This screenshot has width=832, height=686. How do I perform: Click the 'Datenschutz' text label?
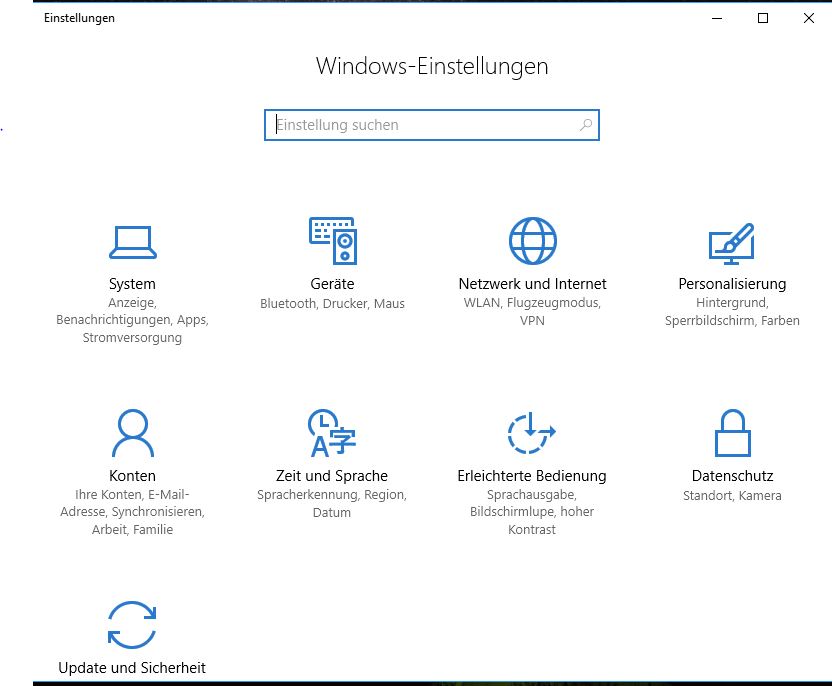(732, 476)
